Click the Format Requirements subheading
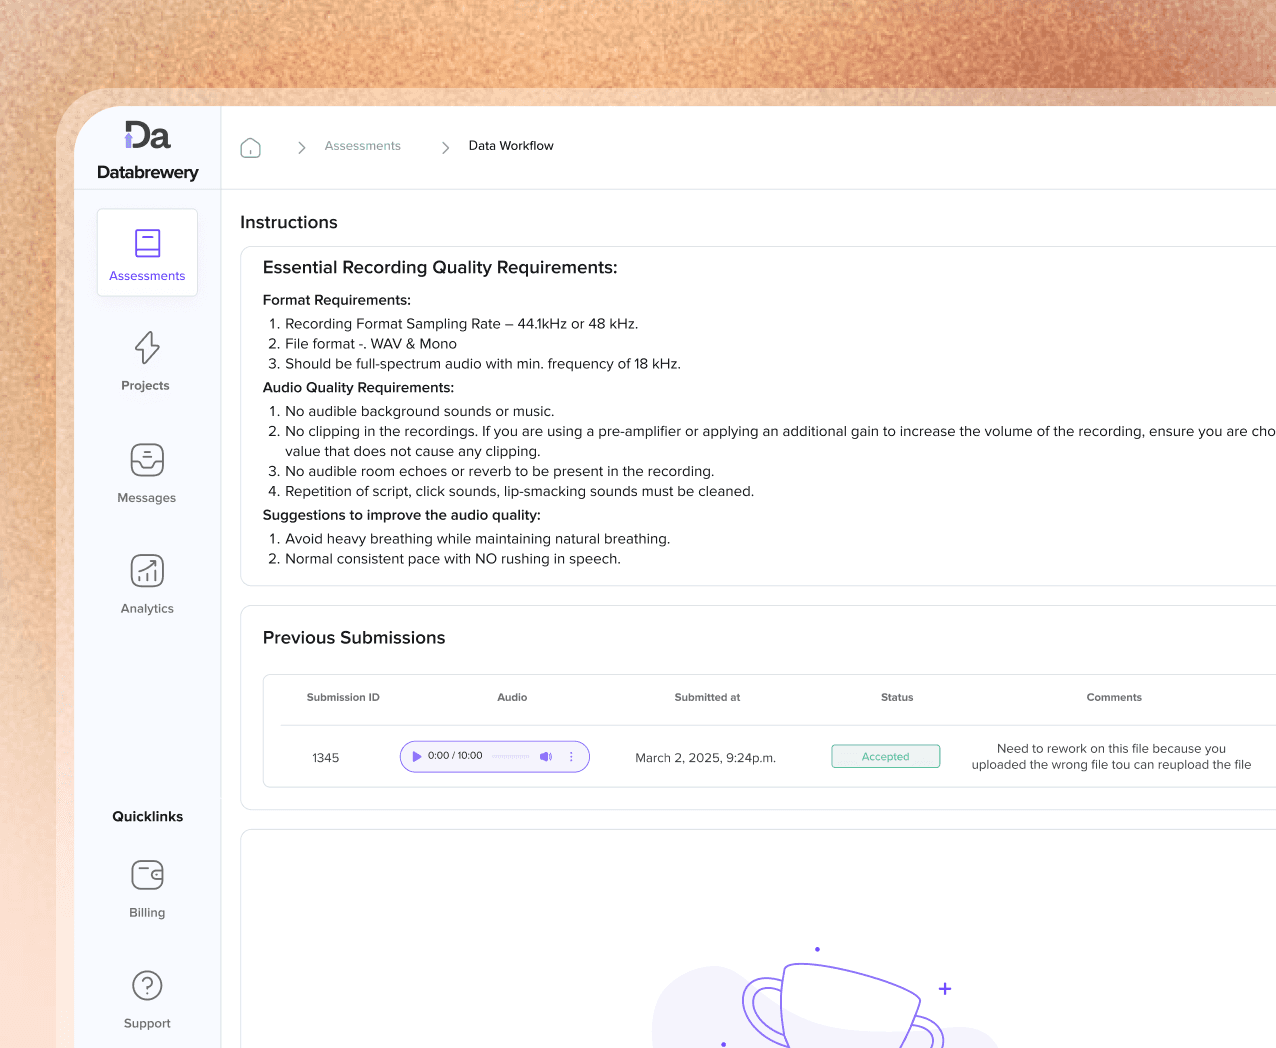1276x1048 pixels. (337, 300)
